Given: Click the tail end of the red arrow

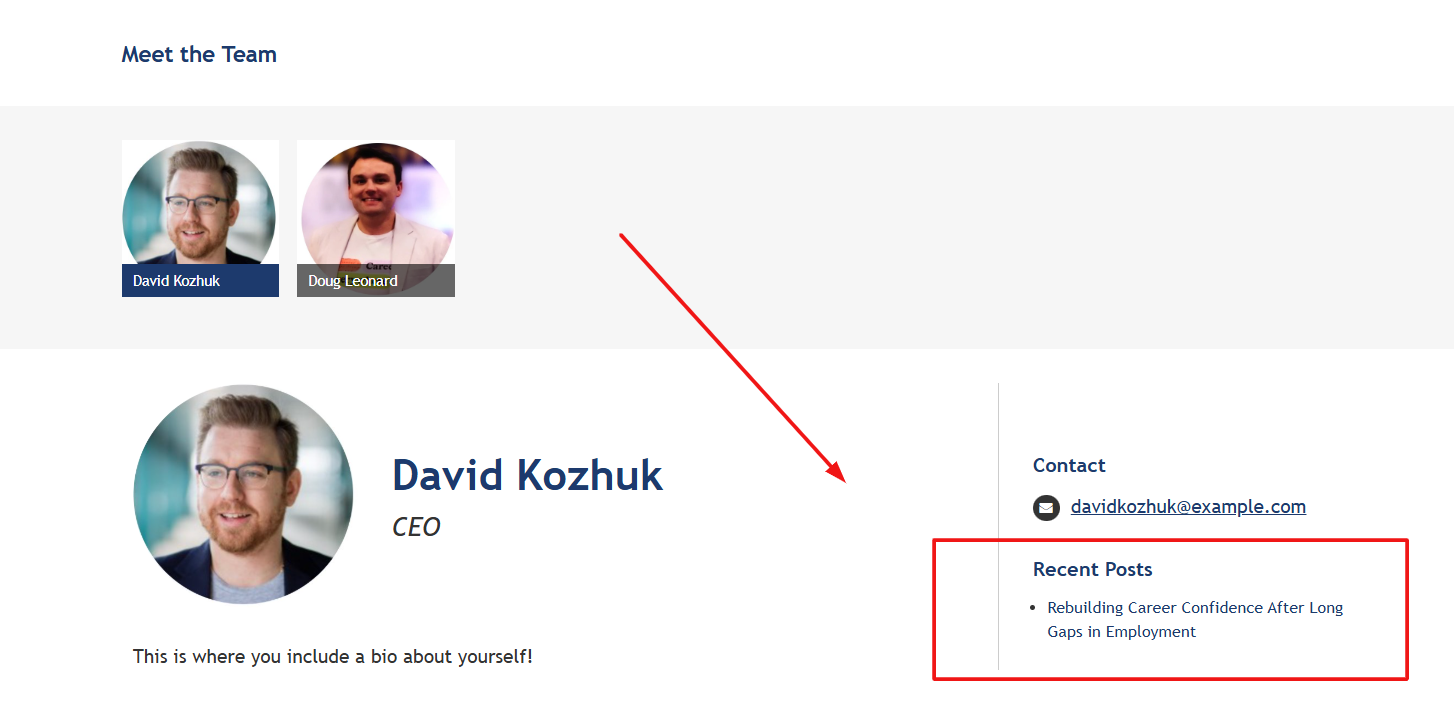Looking at the screenshot, I should point(622,236).
